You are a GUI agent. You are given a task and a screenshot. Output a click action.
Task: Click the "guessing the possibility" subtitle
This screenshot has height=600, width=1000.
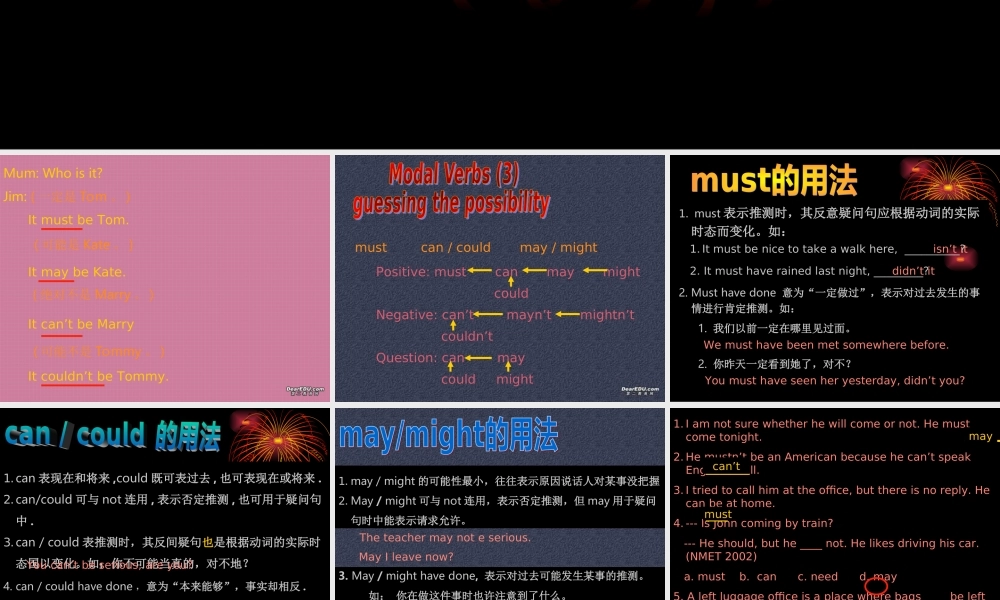pyautogui.click(x=451, y=204)
